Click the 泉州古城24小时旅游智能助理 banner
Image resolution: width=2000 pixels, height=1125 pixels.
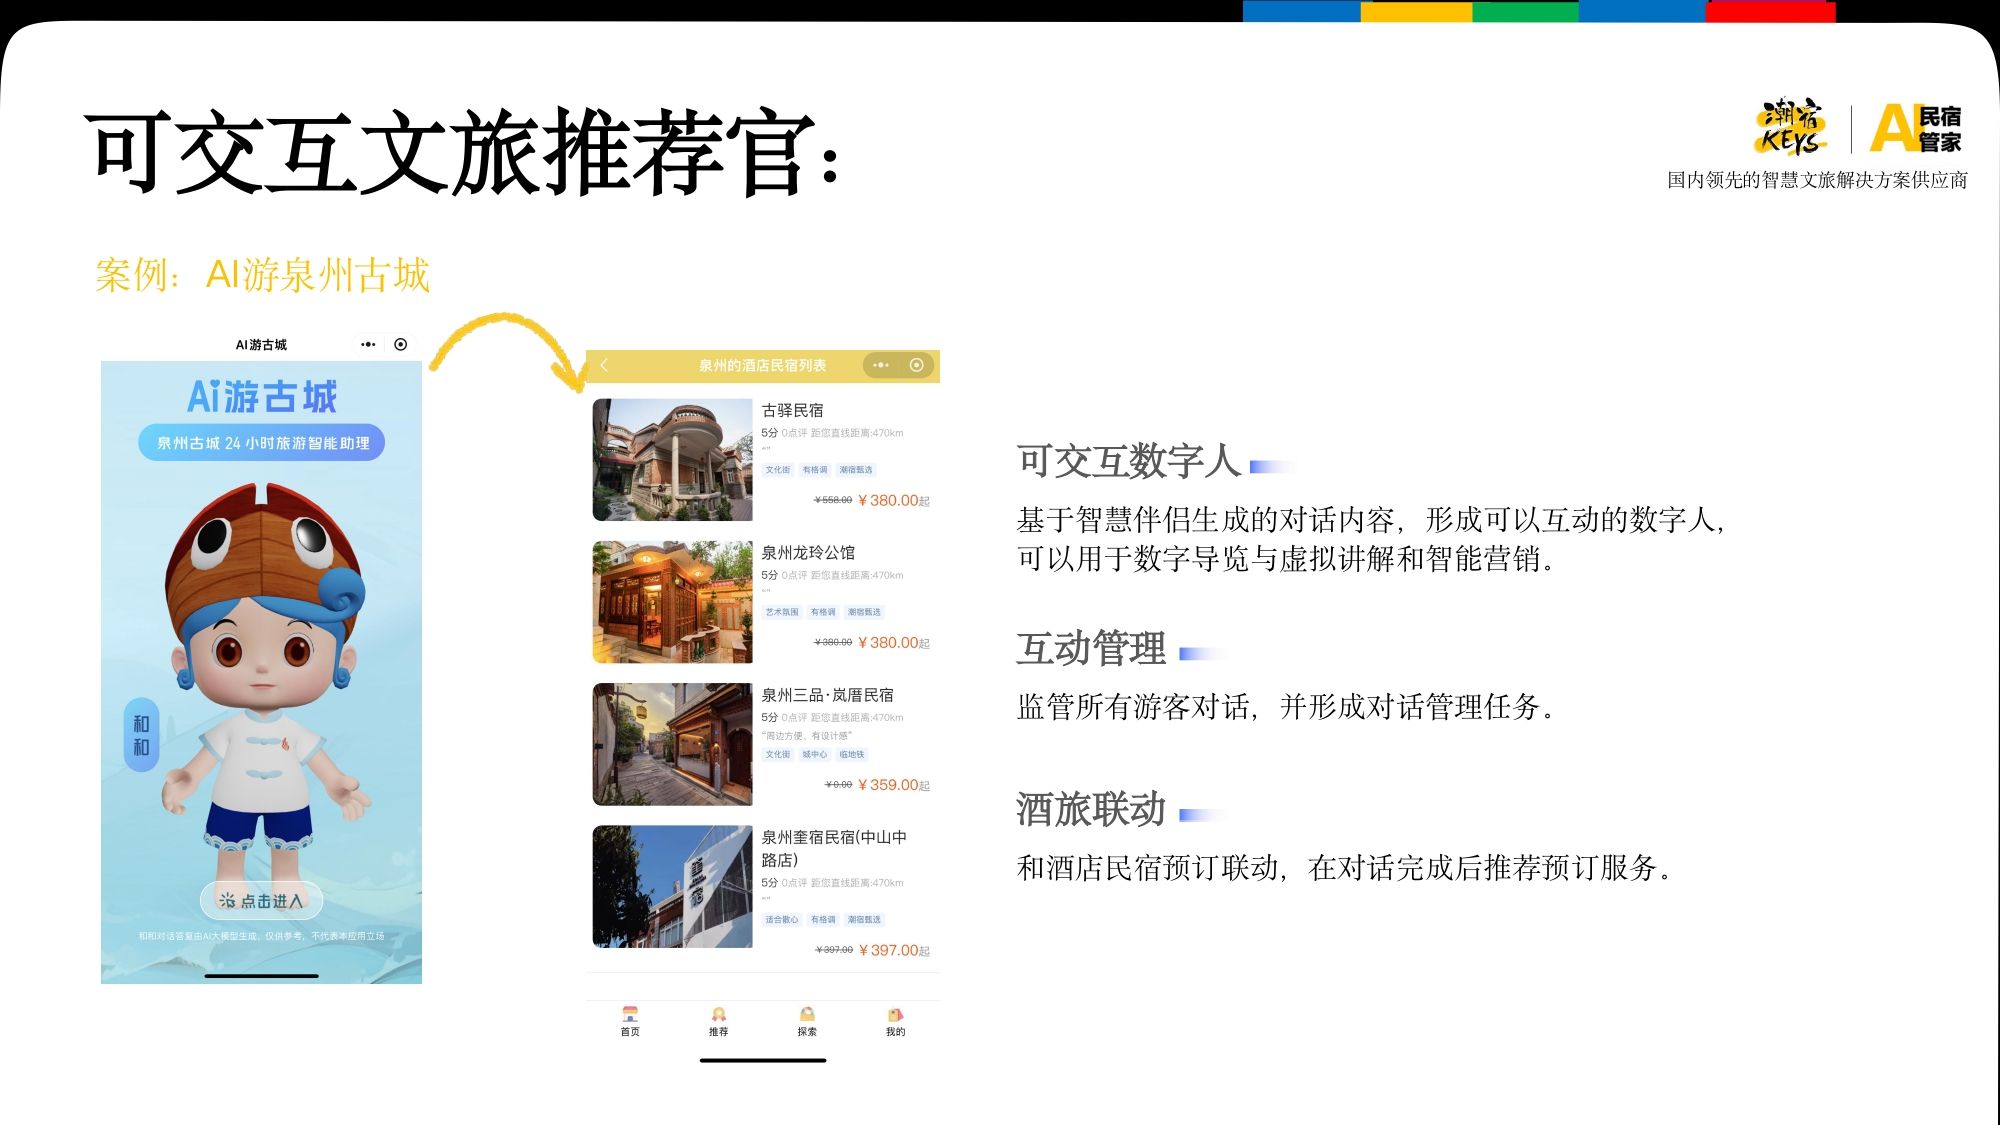pyautogui.click(x=262, y=443)
